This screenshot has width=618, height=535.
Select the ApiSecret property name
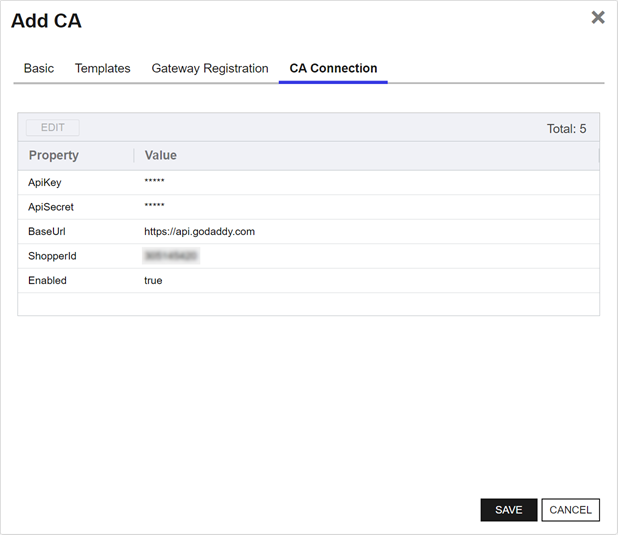point(51,207)
